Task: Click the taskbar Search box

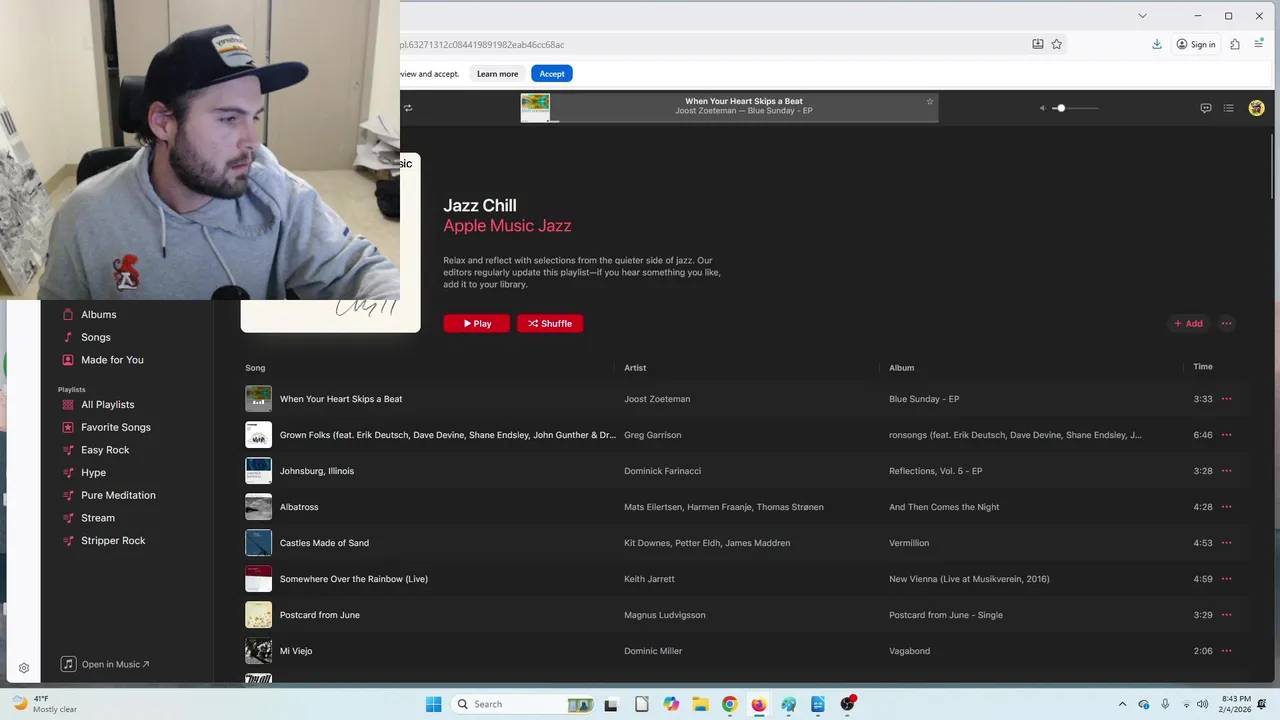Action: pos(524,704)
